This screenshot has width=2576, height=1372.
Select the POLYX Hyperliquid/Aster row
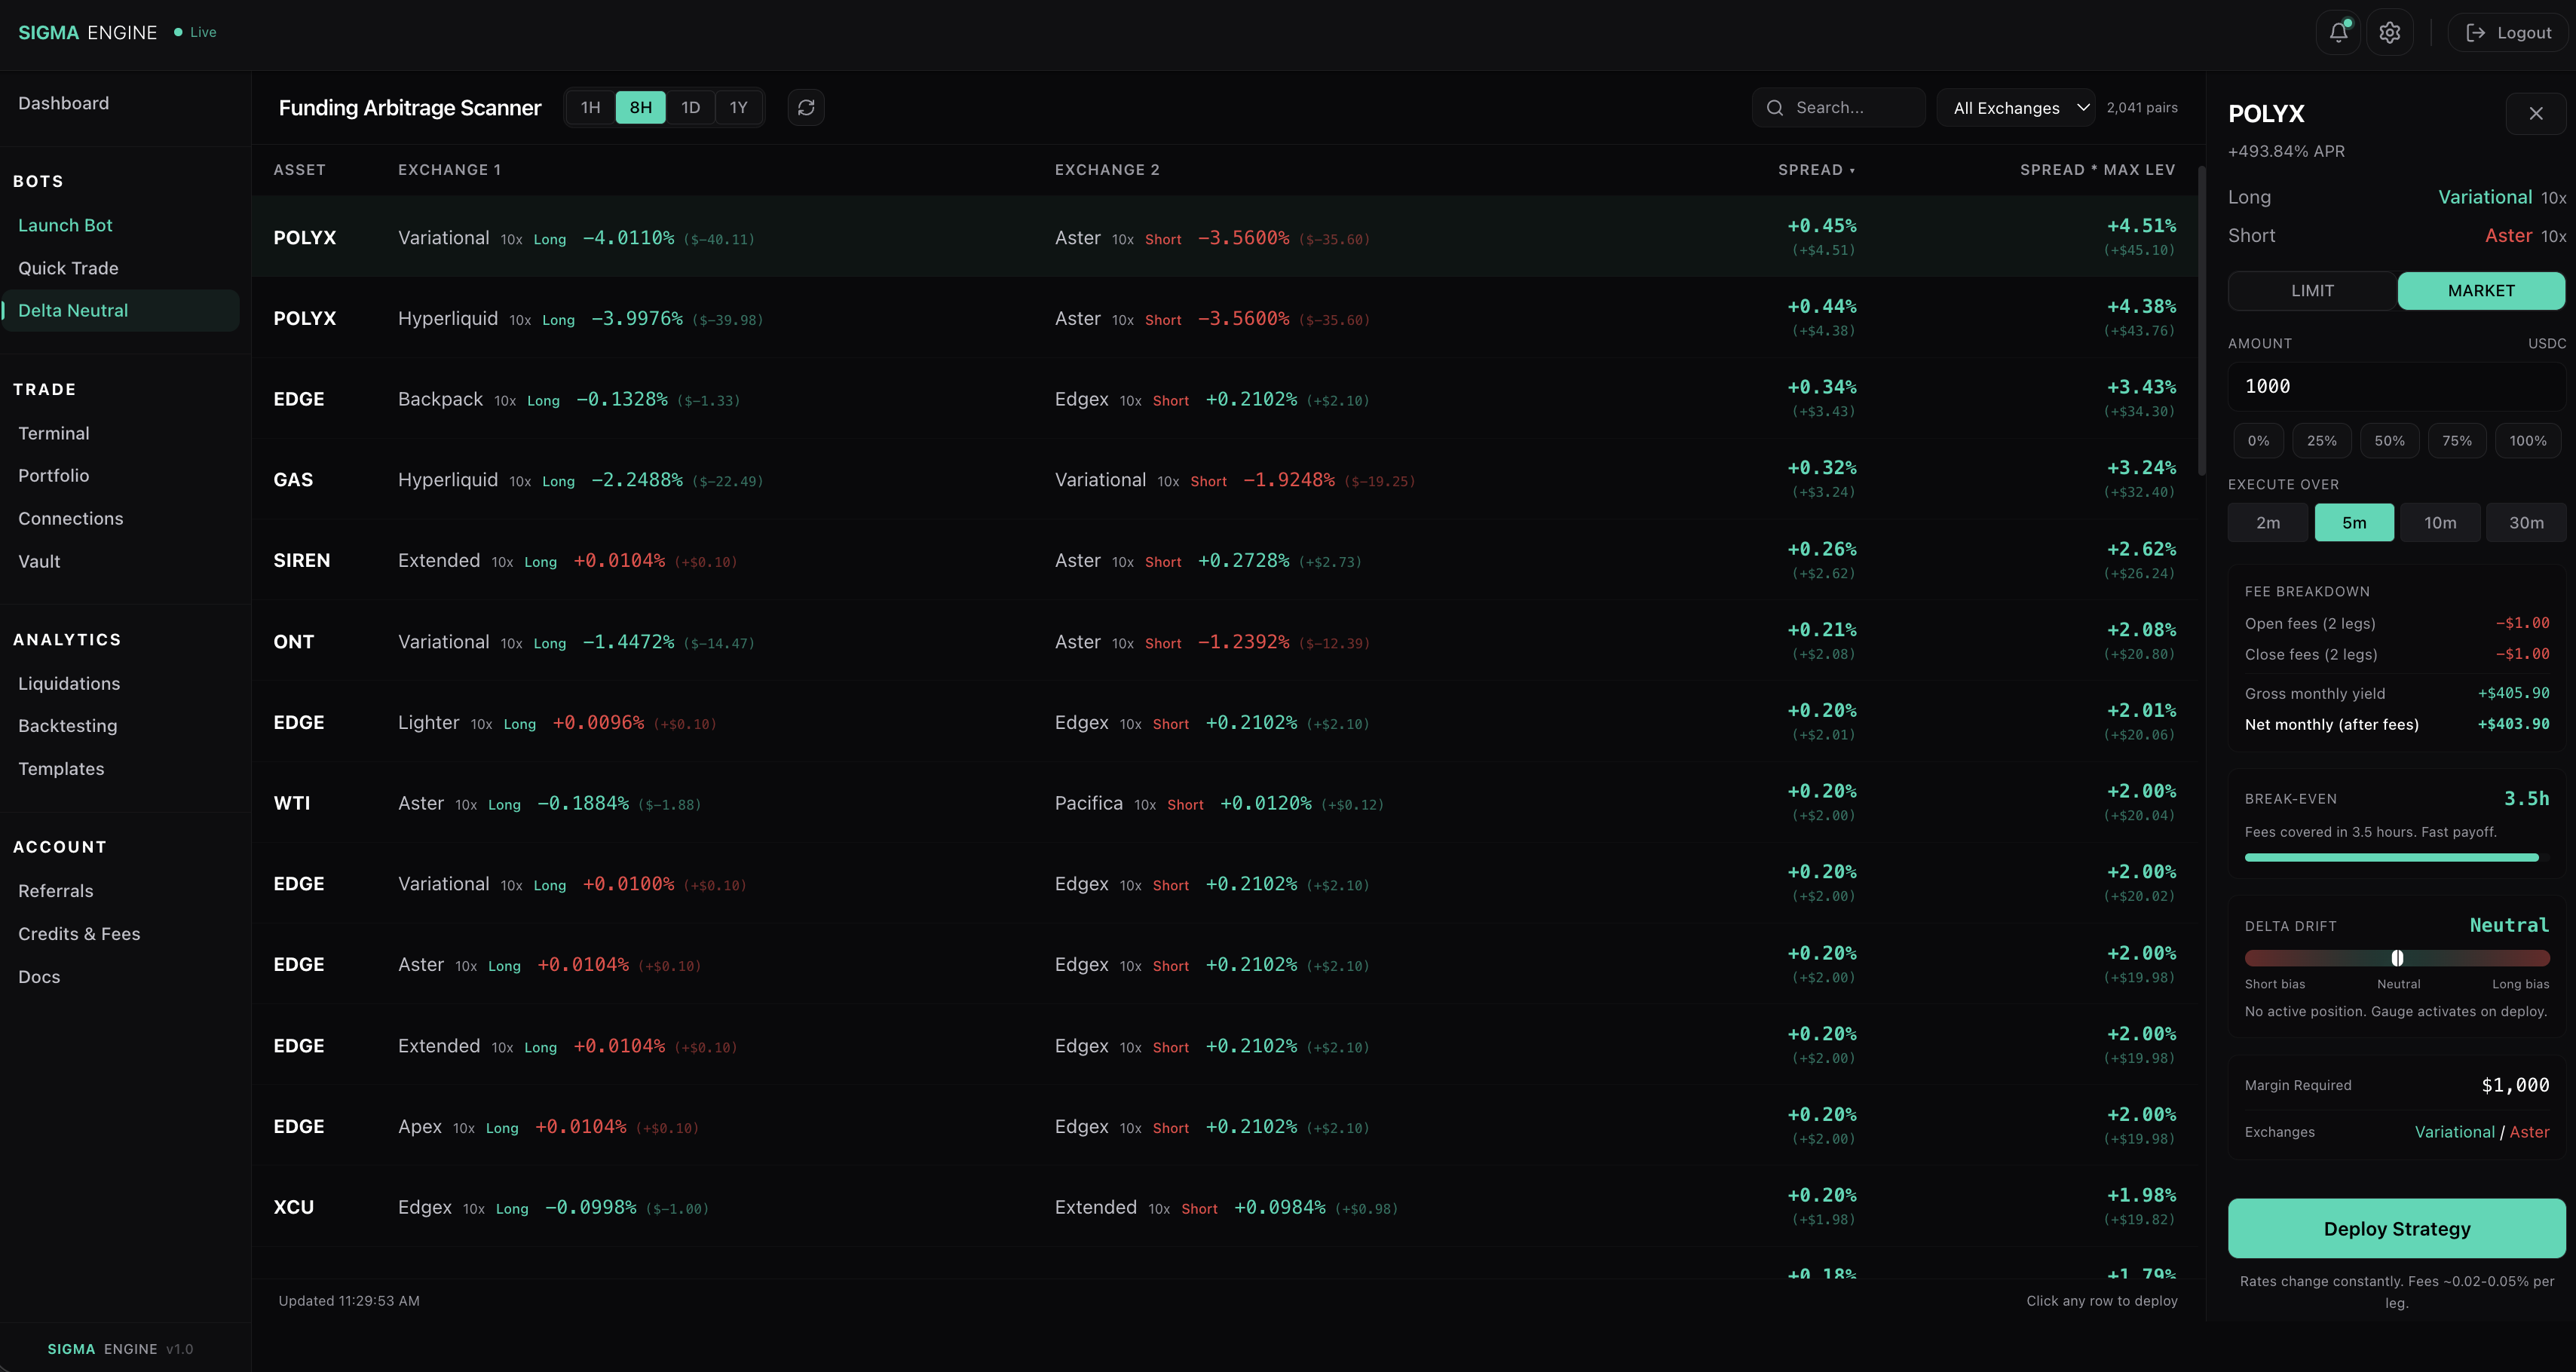(1224, 319)
